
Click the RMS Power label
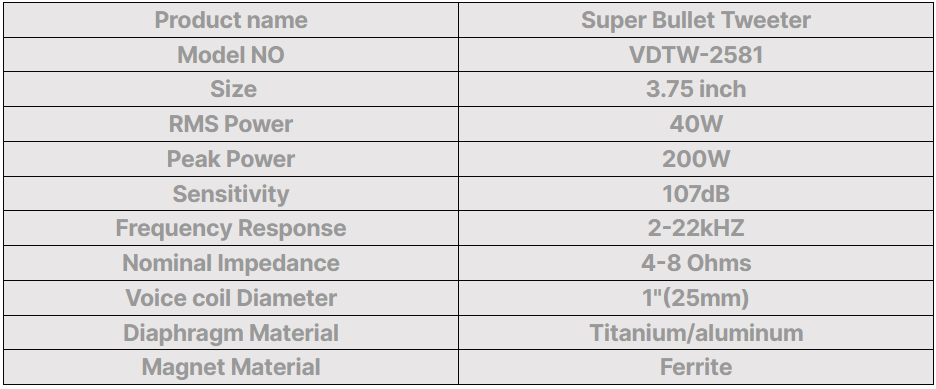click(231, 124)
